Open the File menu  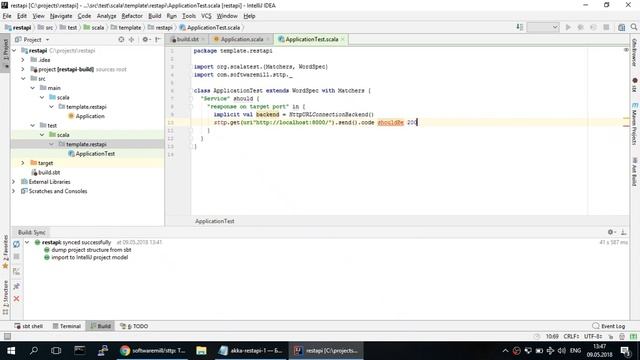[x=7, y=16]
